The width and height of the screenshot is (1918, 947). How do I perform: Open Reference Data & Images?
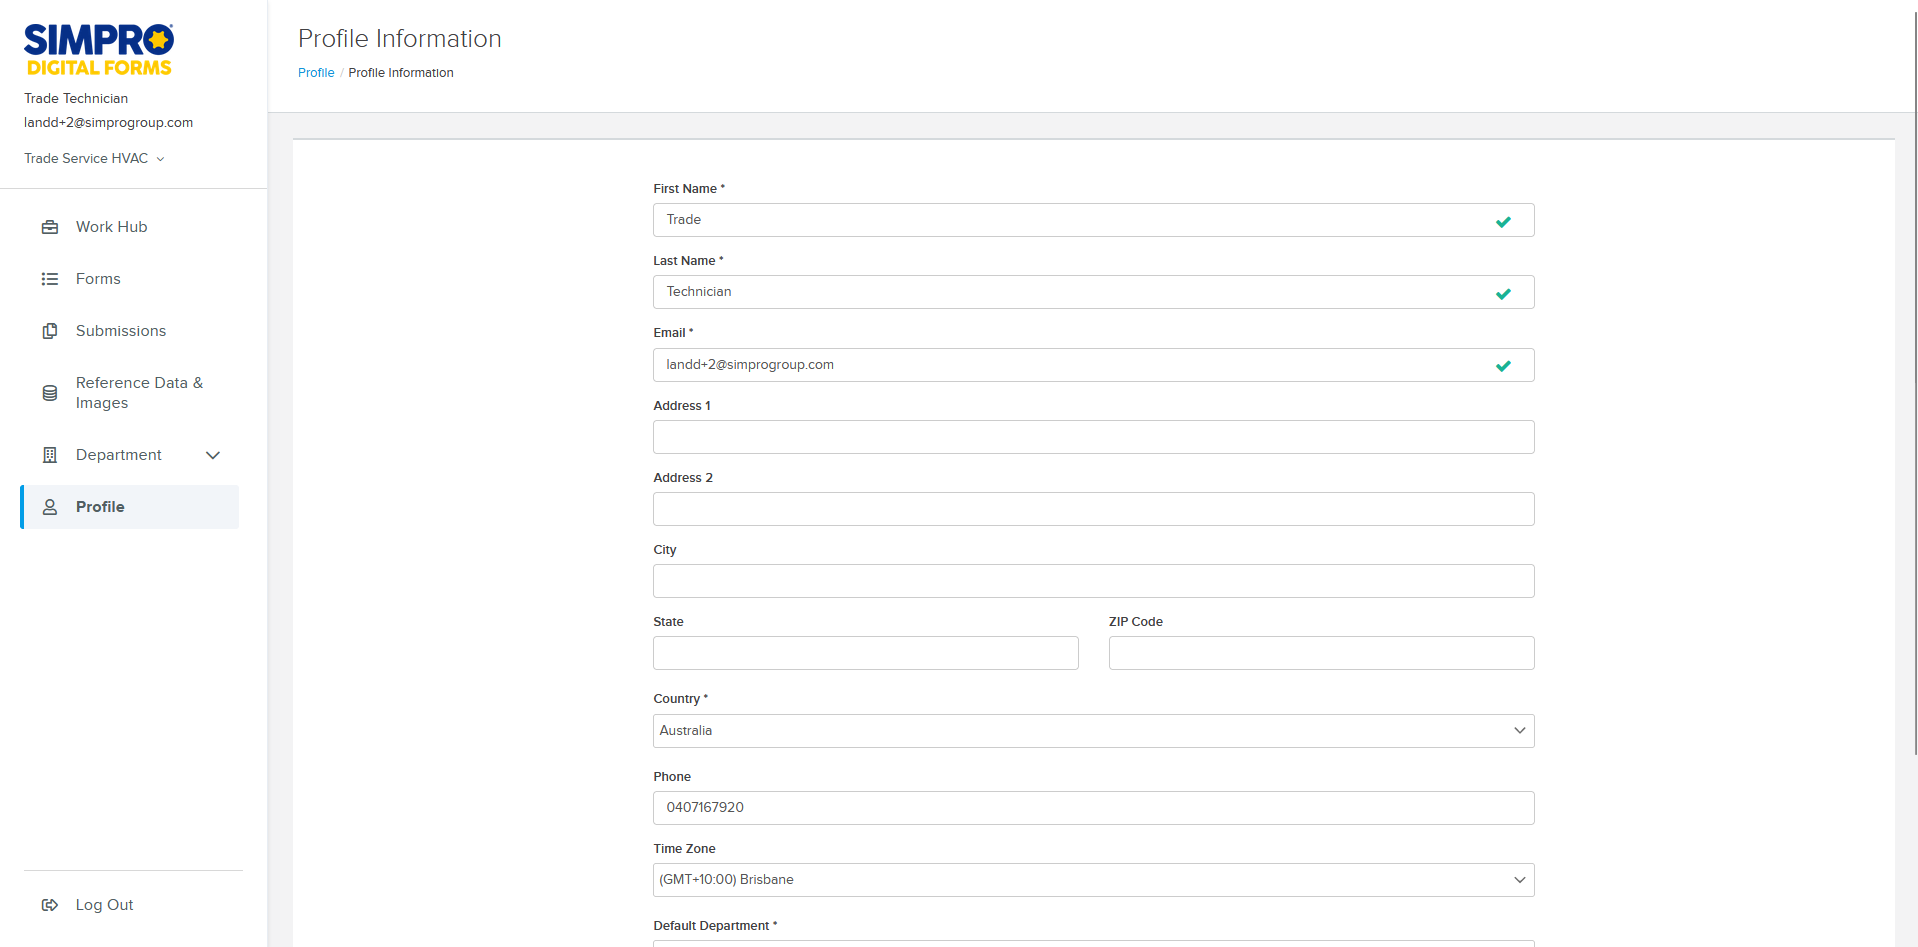tap(130, 393)
